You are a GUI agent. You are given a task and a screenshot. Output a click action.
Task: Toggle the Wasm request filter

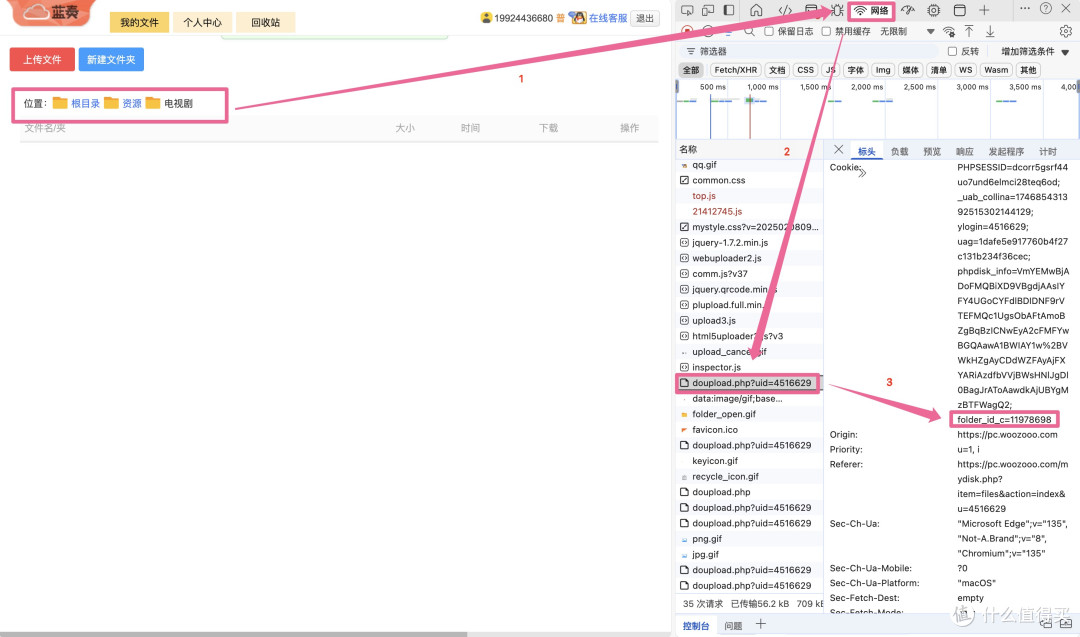[996, 70]
